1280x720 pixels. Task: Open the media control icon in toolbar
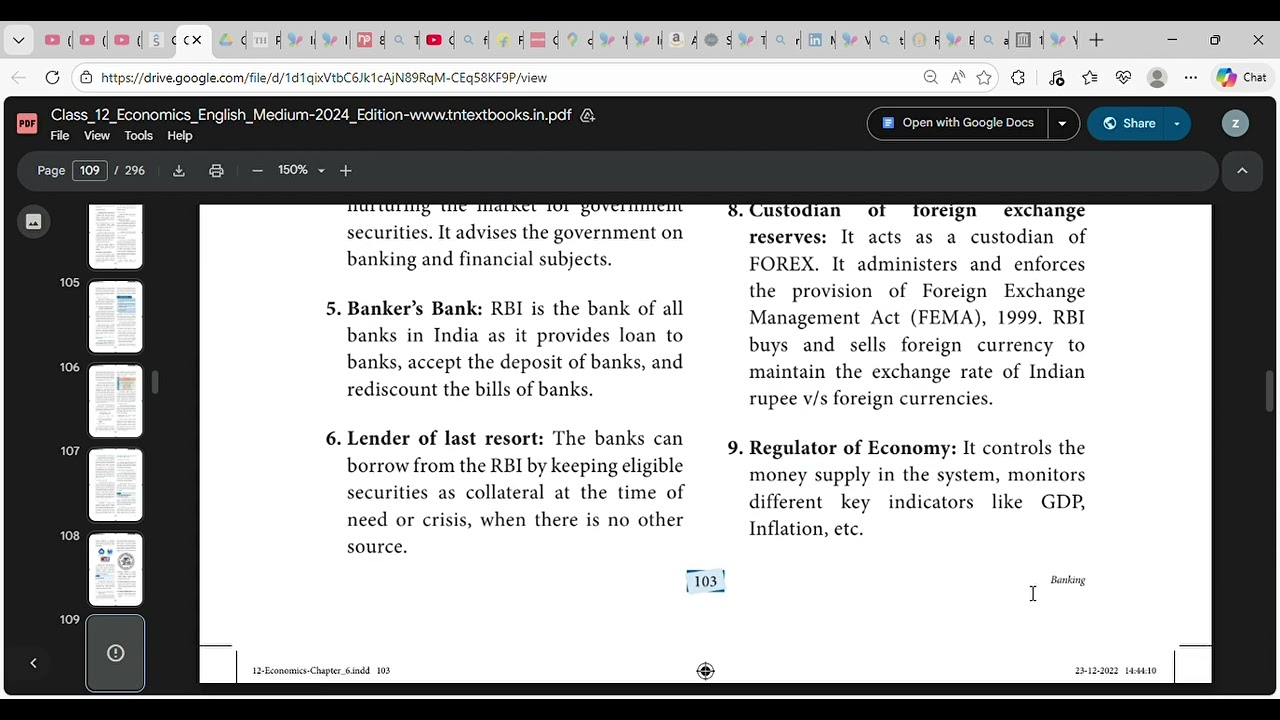pos(1057,77)
